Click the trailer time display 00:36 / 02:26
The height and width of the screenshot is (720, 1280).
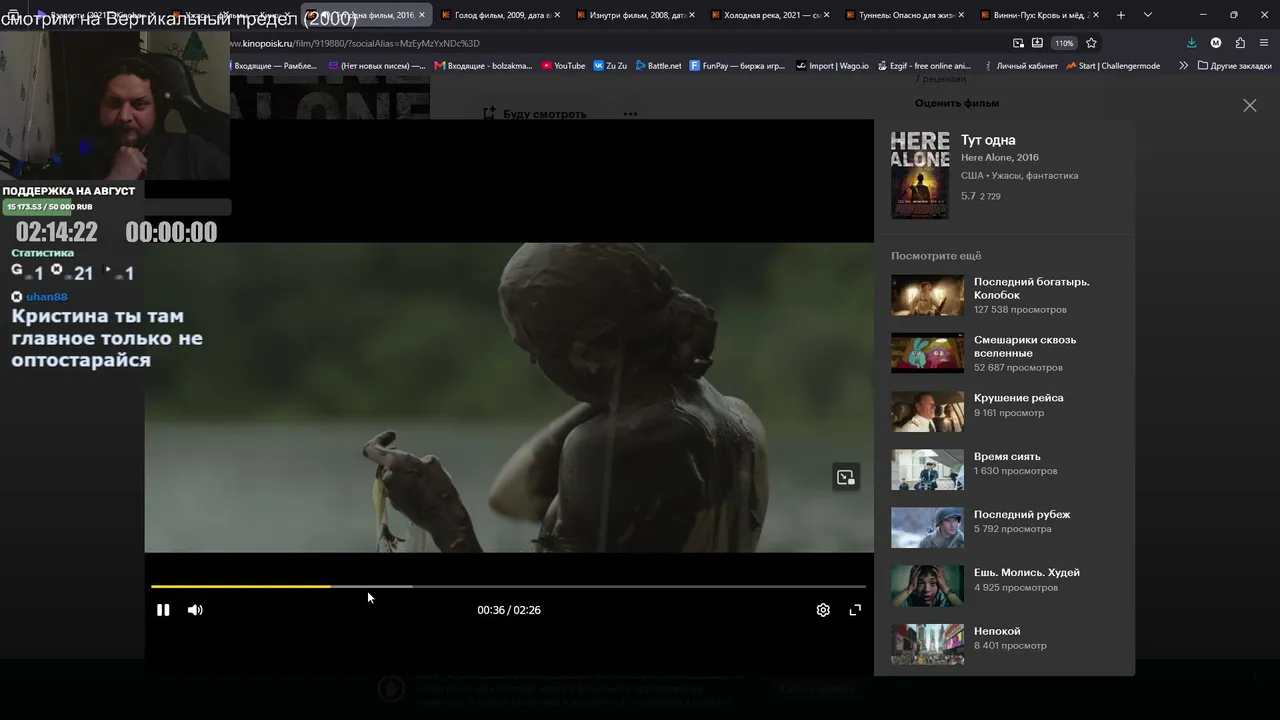pos(509,610)
